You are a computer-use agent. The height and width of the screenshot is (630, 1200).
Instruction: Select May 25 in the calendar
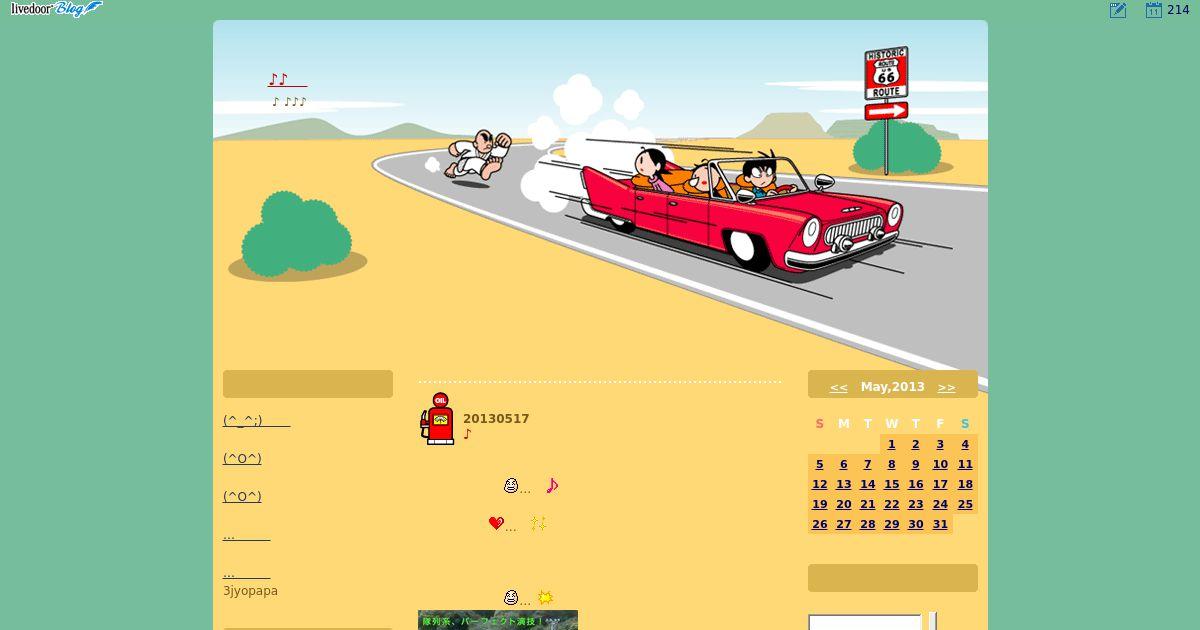(965, 504)
